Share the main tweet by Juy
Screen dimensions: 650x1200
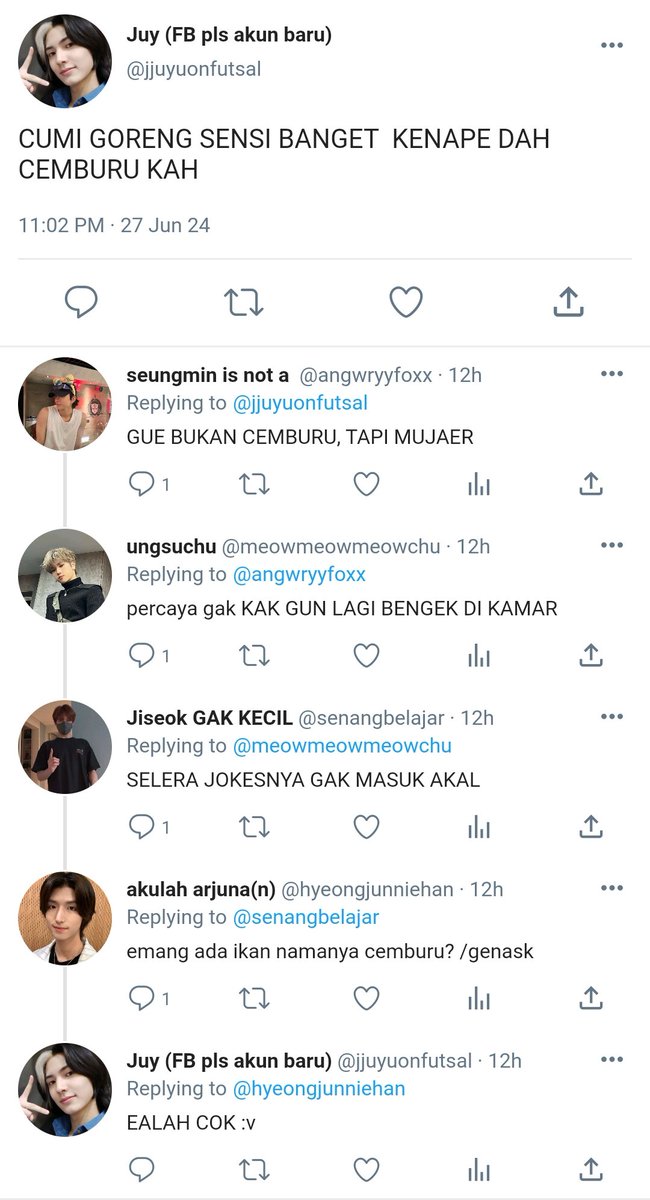click(x=568, y=301)
